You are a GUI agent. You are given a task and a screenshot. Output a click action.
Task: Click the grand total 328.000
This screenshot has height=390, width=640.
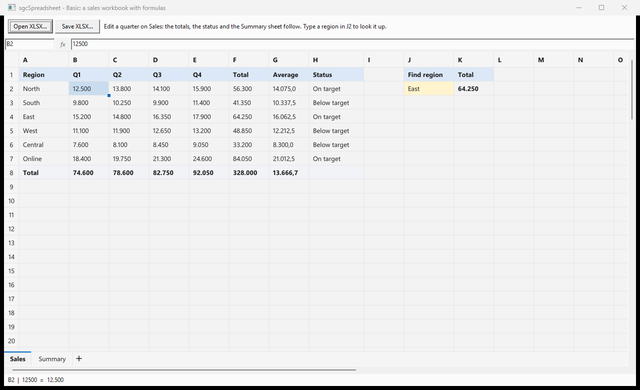point(249,173)
